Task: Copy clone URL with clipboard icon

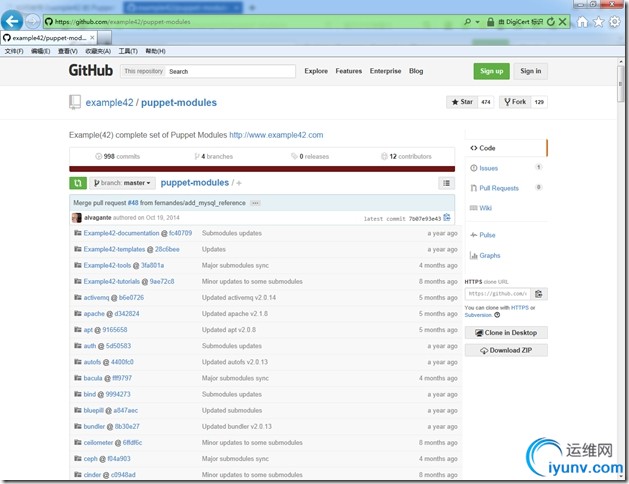Action: point(539,294)
